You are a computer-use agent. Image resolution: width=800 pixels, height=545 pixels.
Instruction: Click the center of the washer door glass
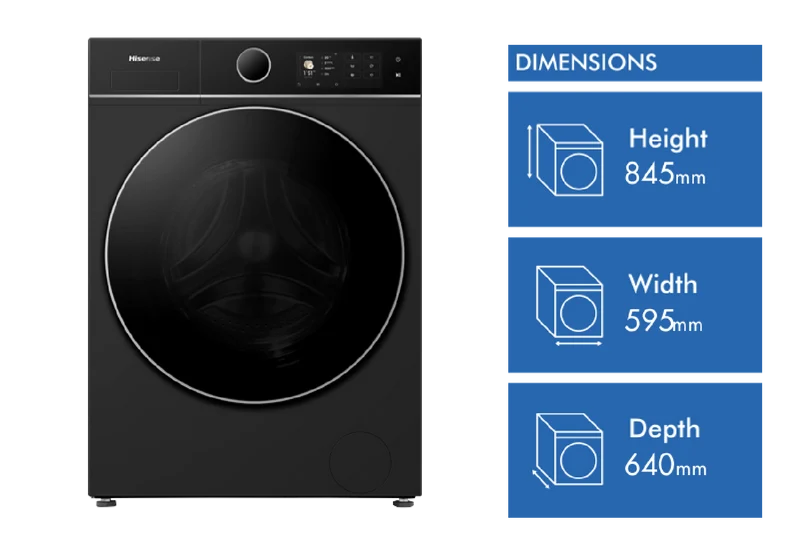(x=255, y=255)
